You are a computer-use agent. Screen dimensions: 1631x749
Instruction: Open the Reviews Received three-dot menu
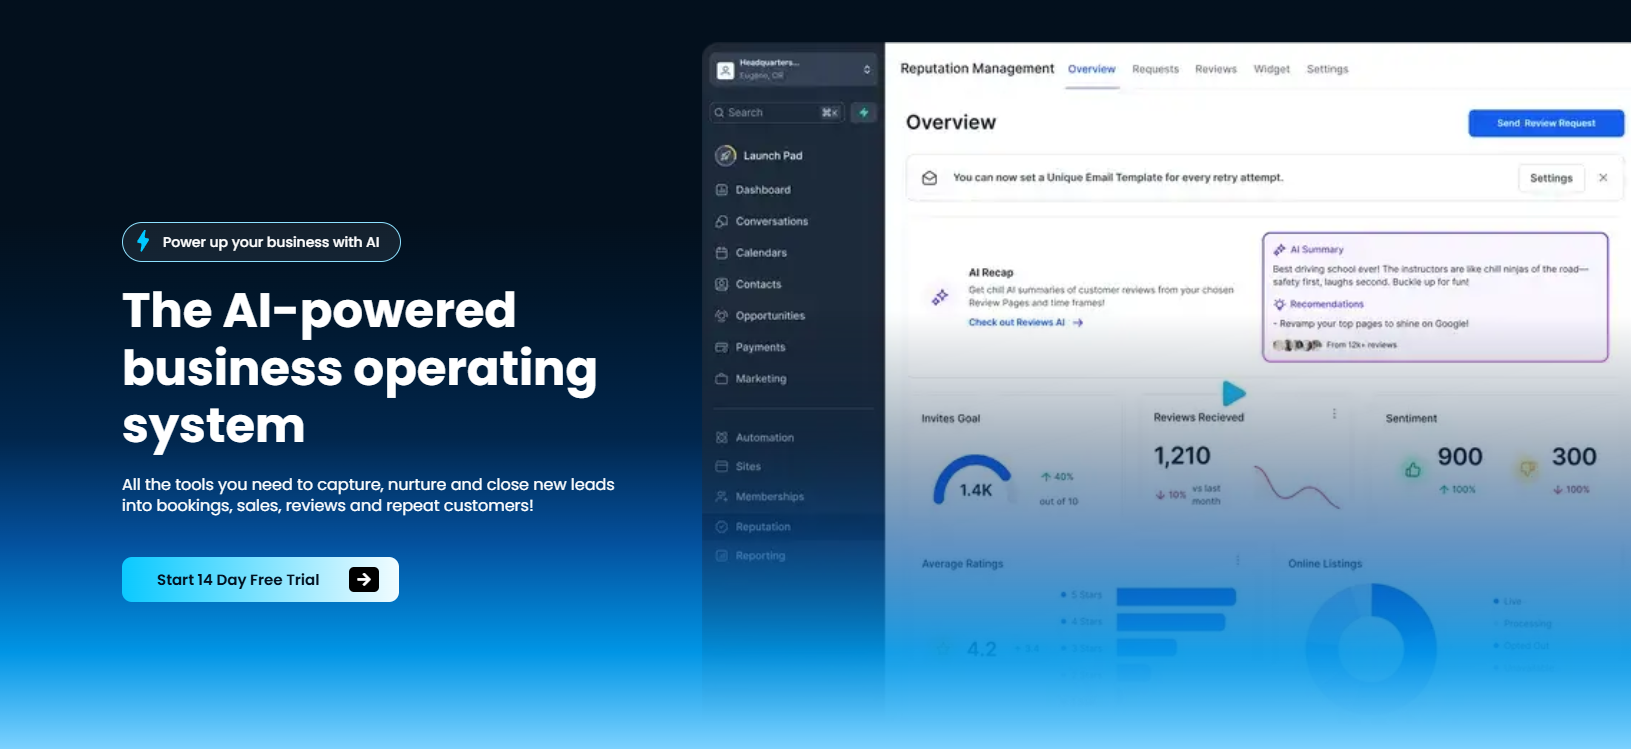coord(1334,414)
